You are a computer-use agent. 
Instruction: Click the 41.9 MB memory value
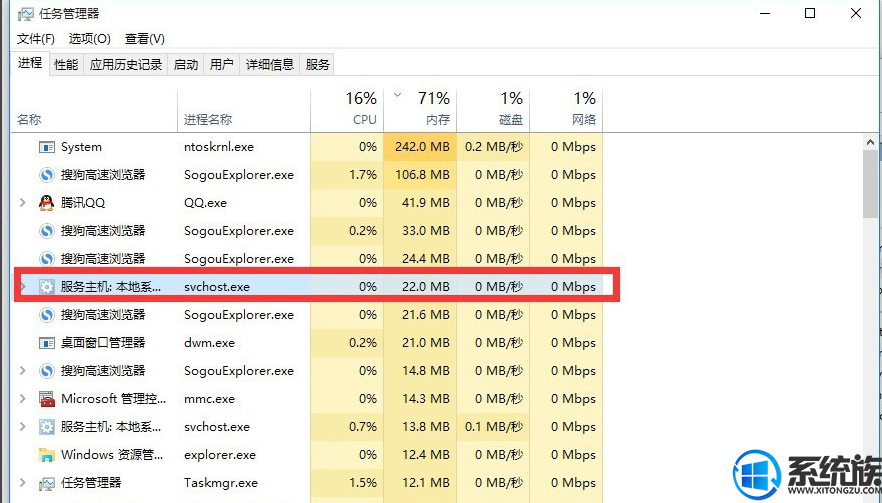tap(426, 203)
